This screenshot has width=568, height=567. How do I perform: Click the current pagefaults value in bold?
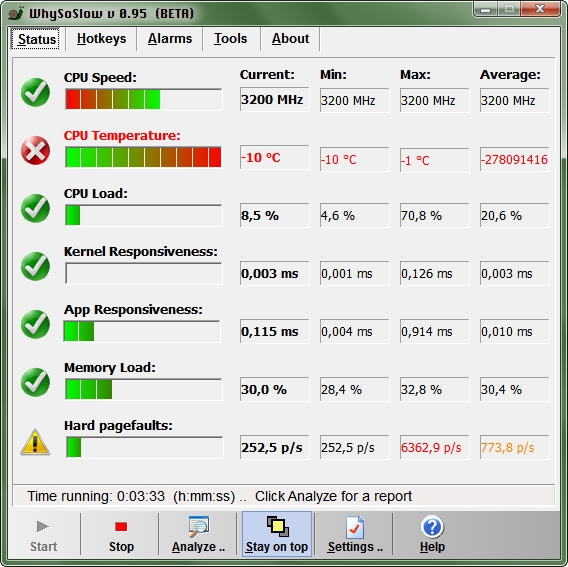(274, 447)
